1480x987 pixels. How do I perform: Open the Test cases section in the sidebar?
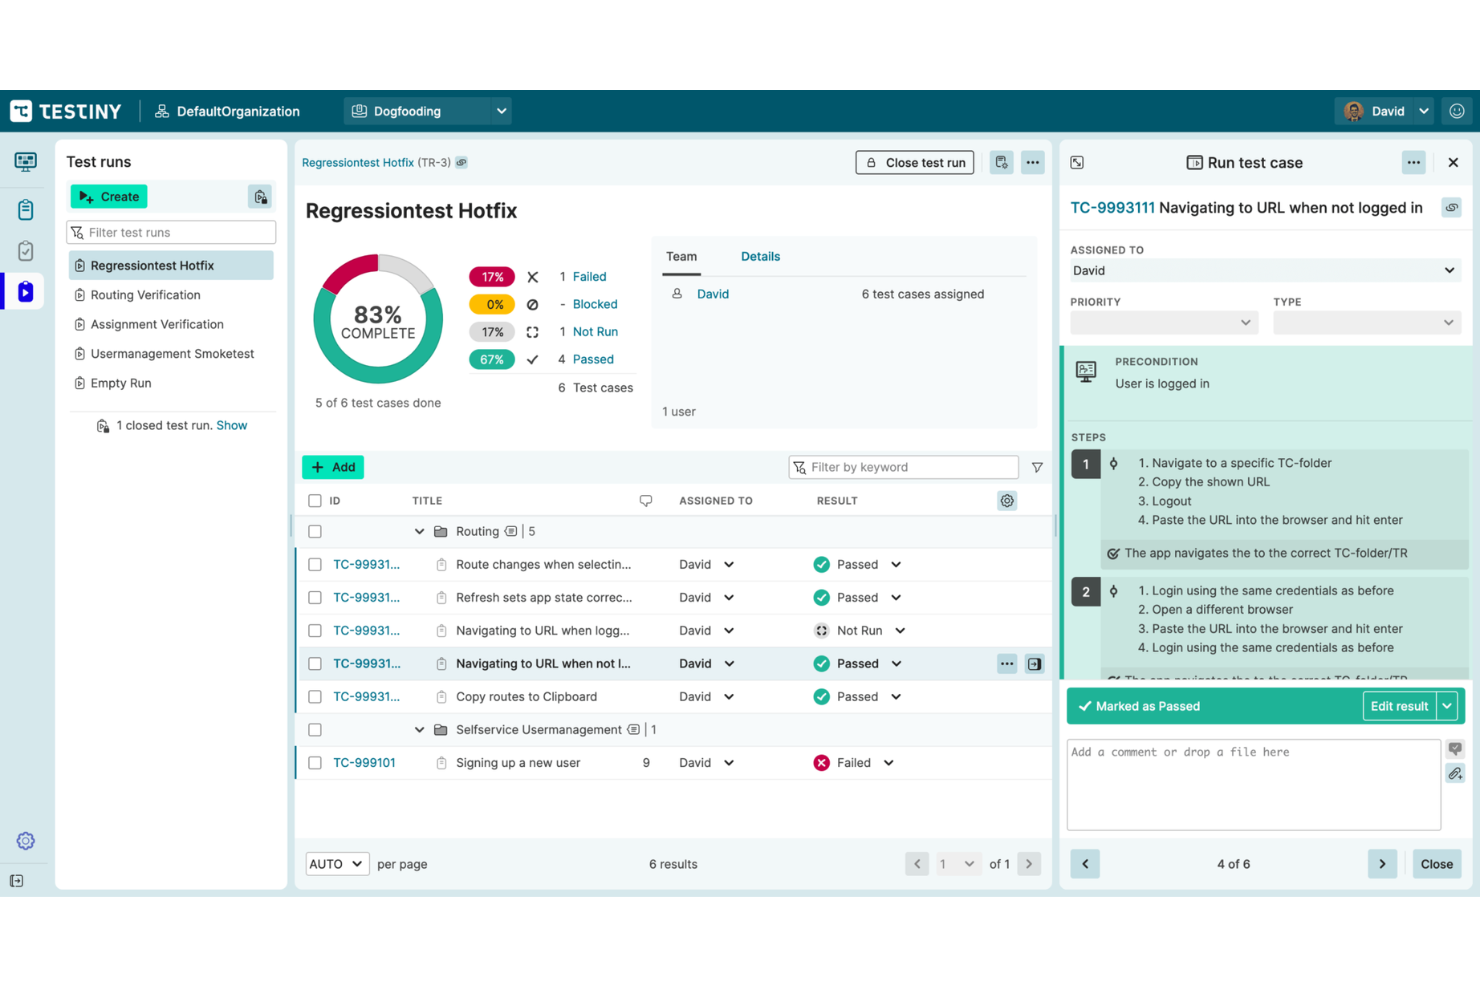25,209
